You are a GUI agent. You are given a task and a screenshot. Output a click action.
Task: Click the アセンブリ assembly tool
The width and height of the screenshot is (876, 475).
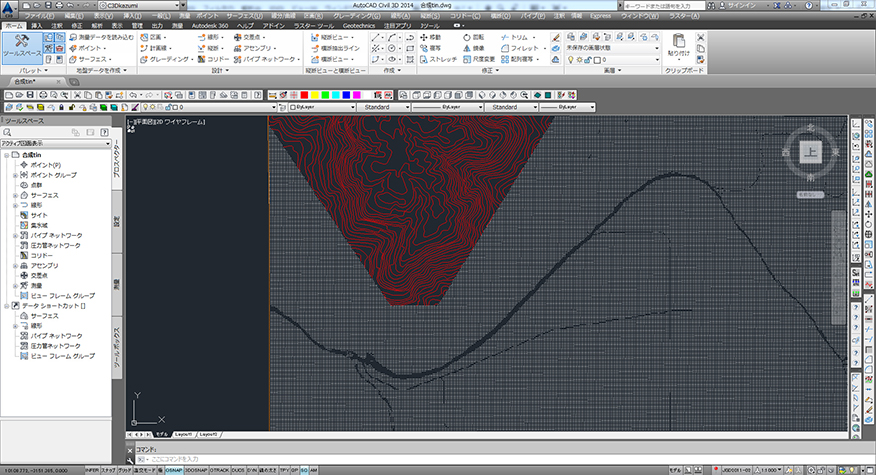point(254,48)
